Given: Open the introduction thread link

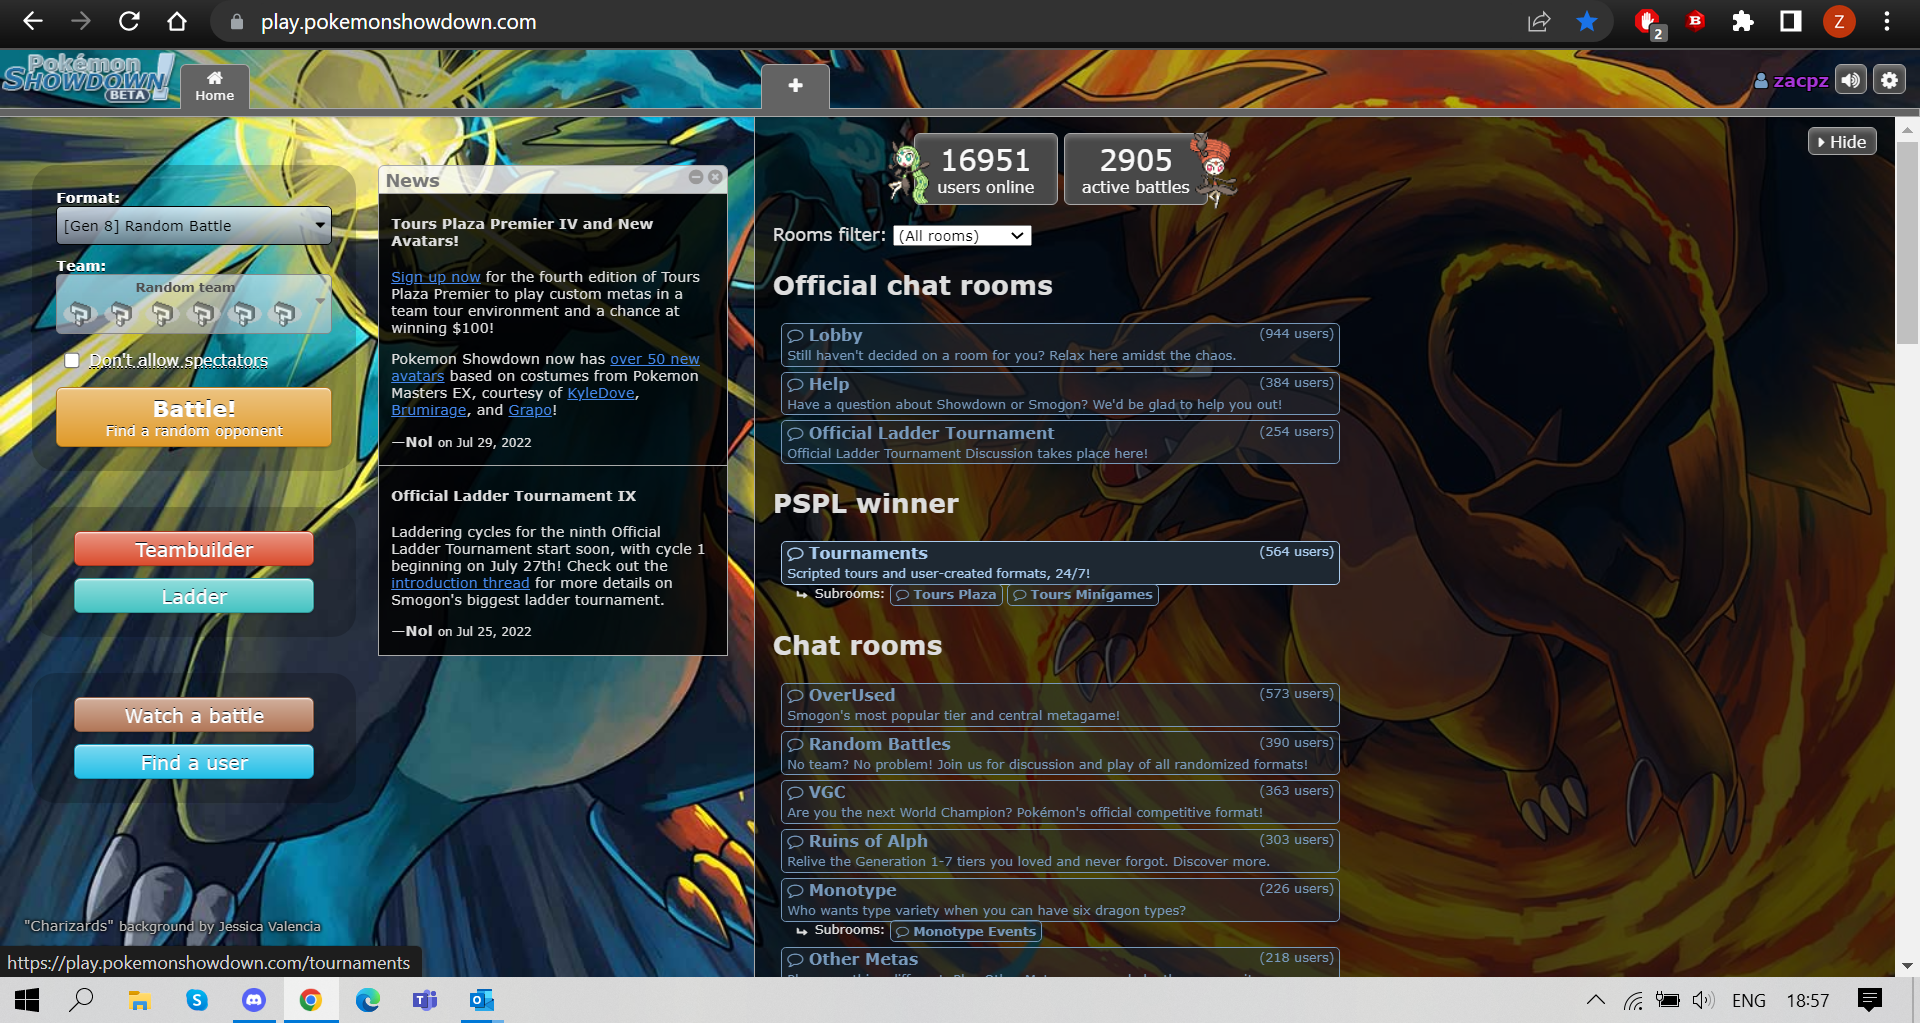Looking at the screenshot, I should [x=460, y=583].
